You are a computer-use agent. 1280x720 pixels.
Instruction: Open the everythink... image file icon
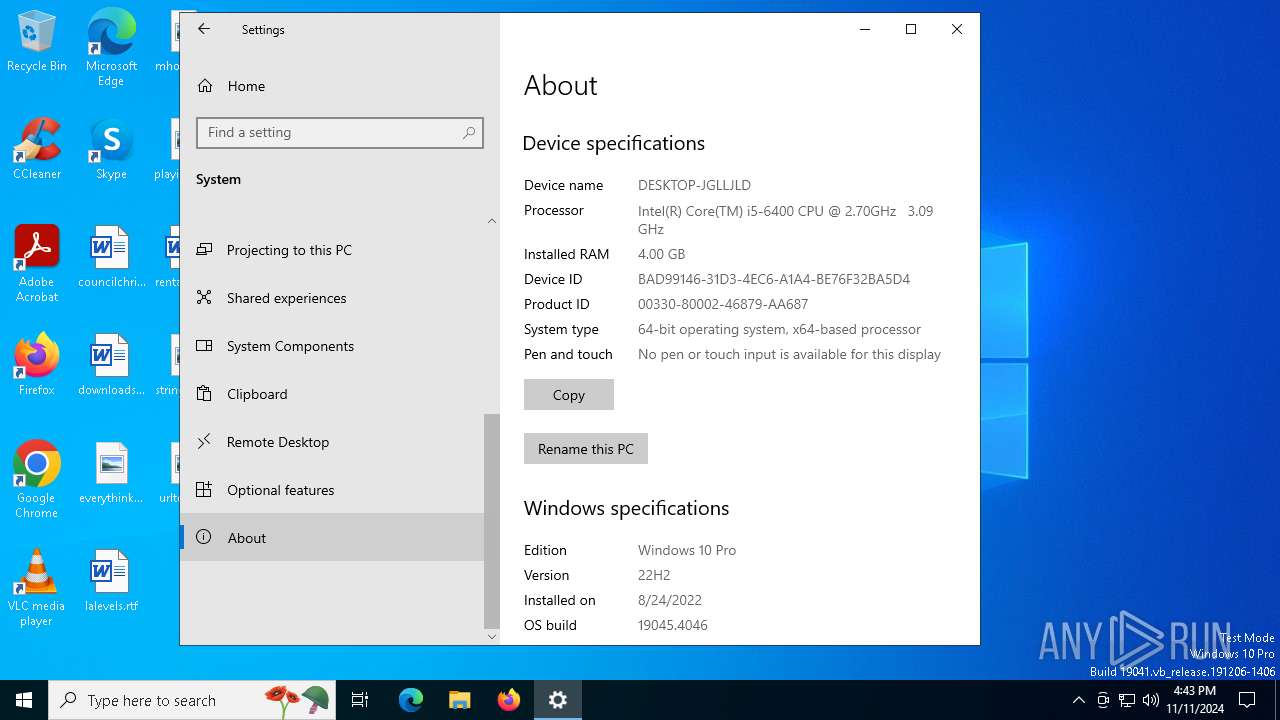click(x=111, y=473)
